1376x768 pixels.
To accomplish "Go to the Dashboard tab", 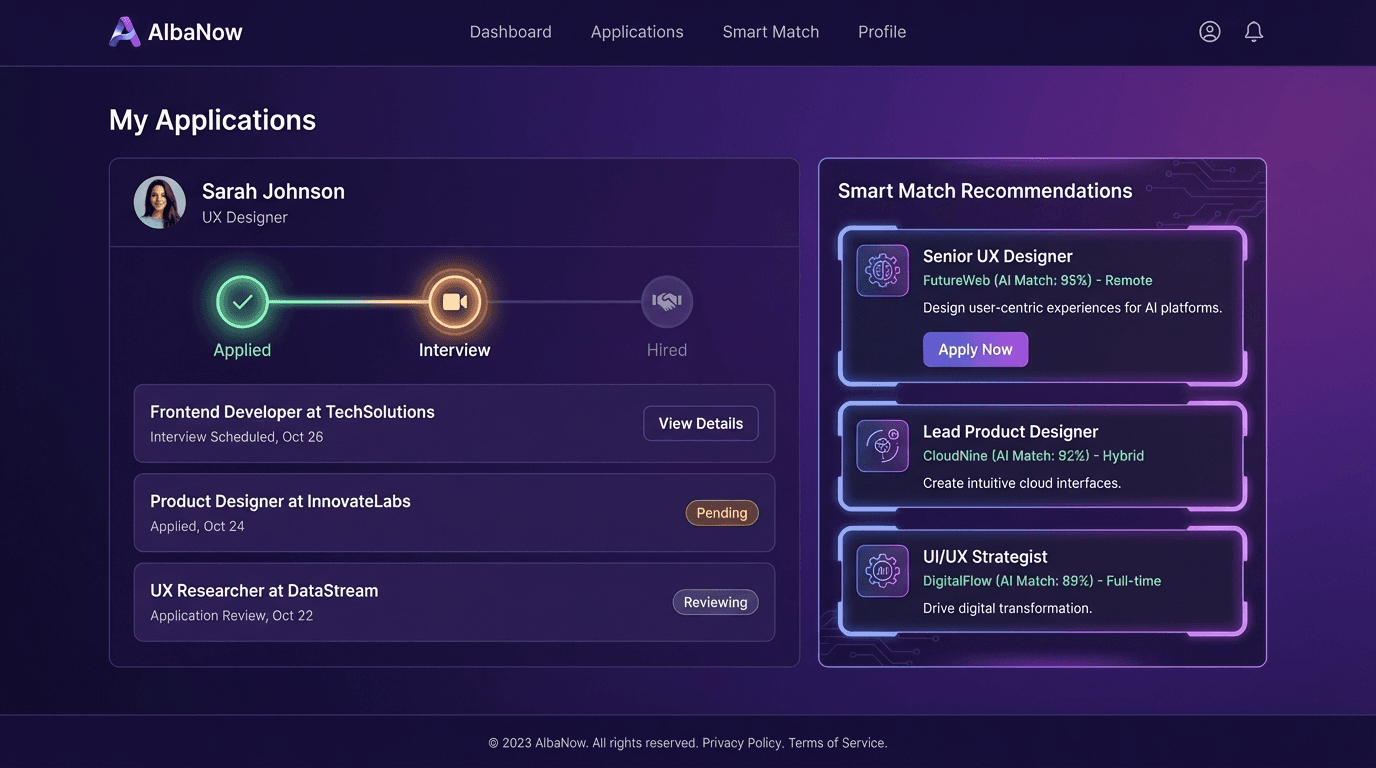I will [510, 32].
